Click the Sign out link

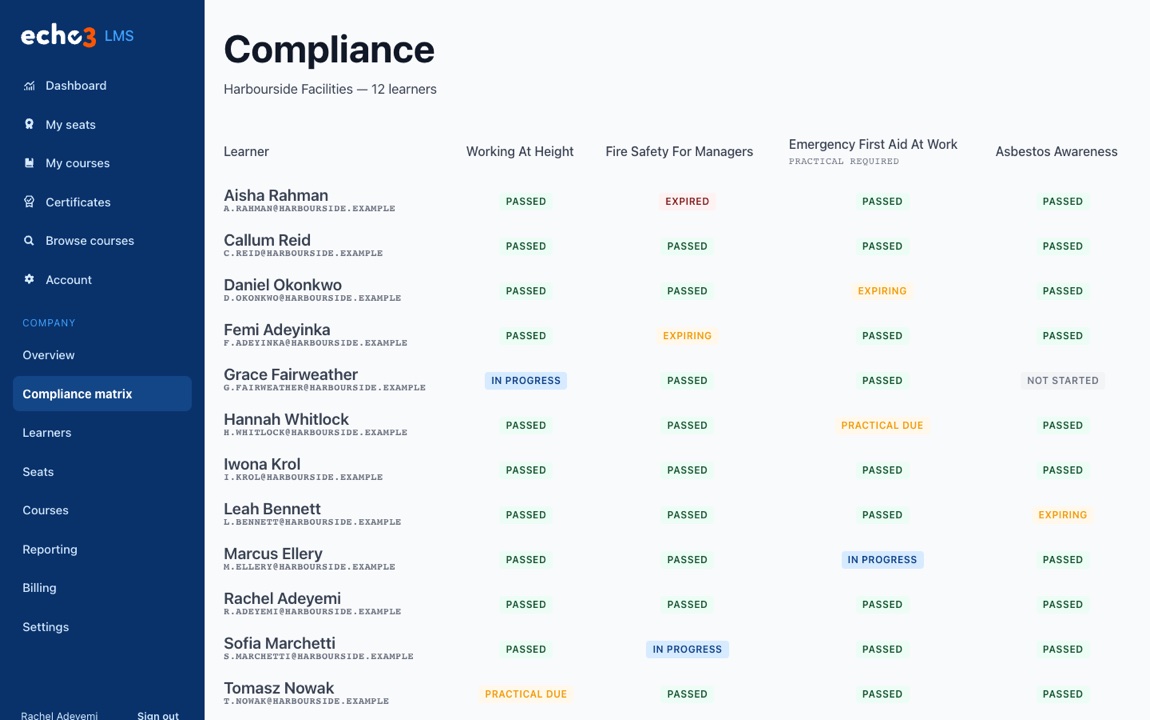158,715
